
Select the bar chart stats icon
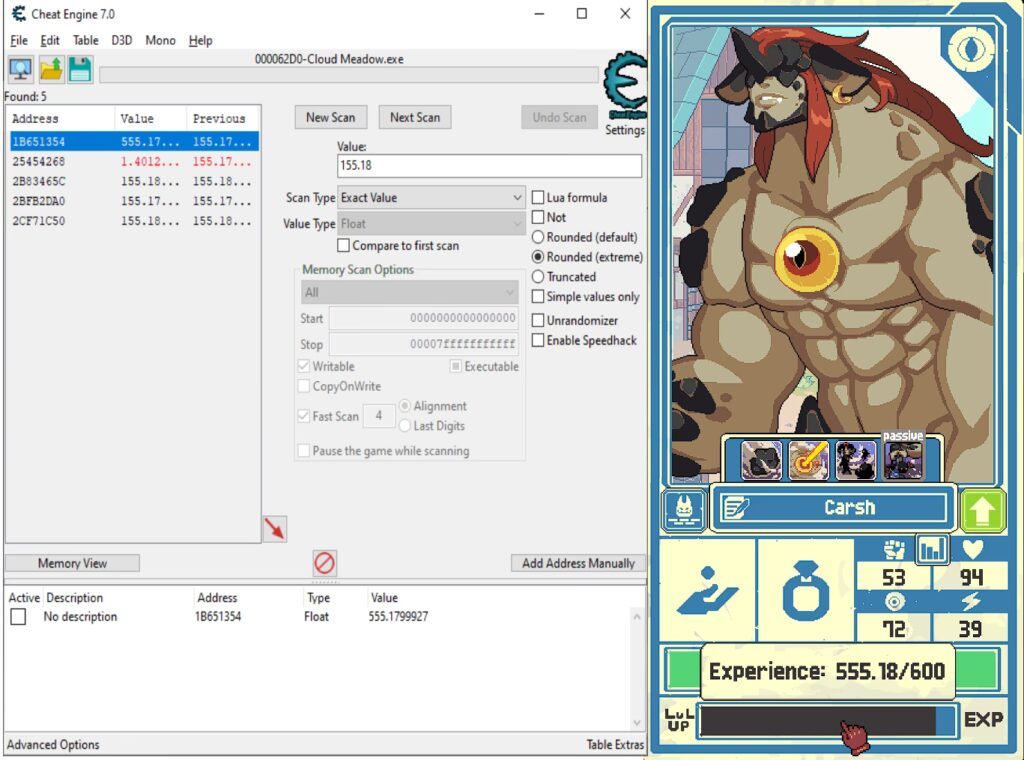point(932,549)
